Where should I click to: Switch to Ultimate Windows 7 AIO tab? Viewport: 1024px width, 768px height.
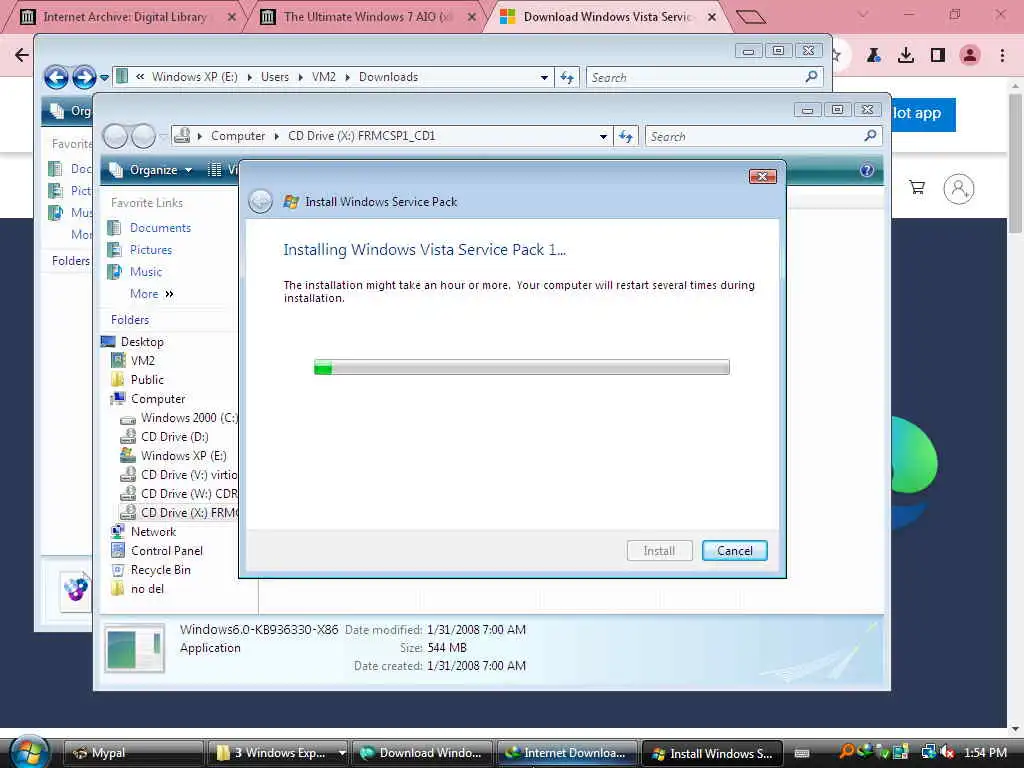pos(368,17)
